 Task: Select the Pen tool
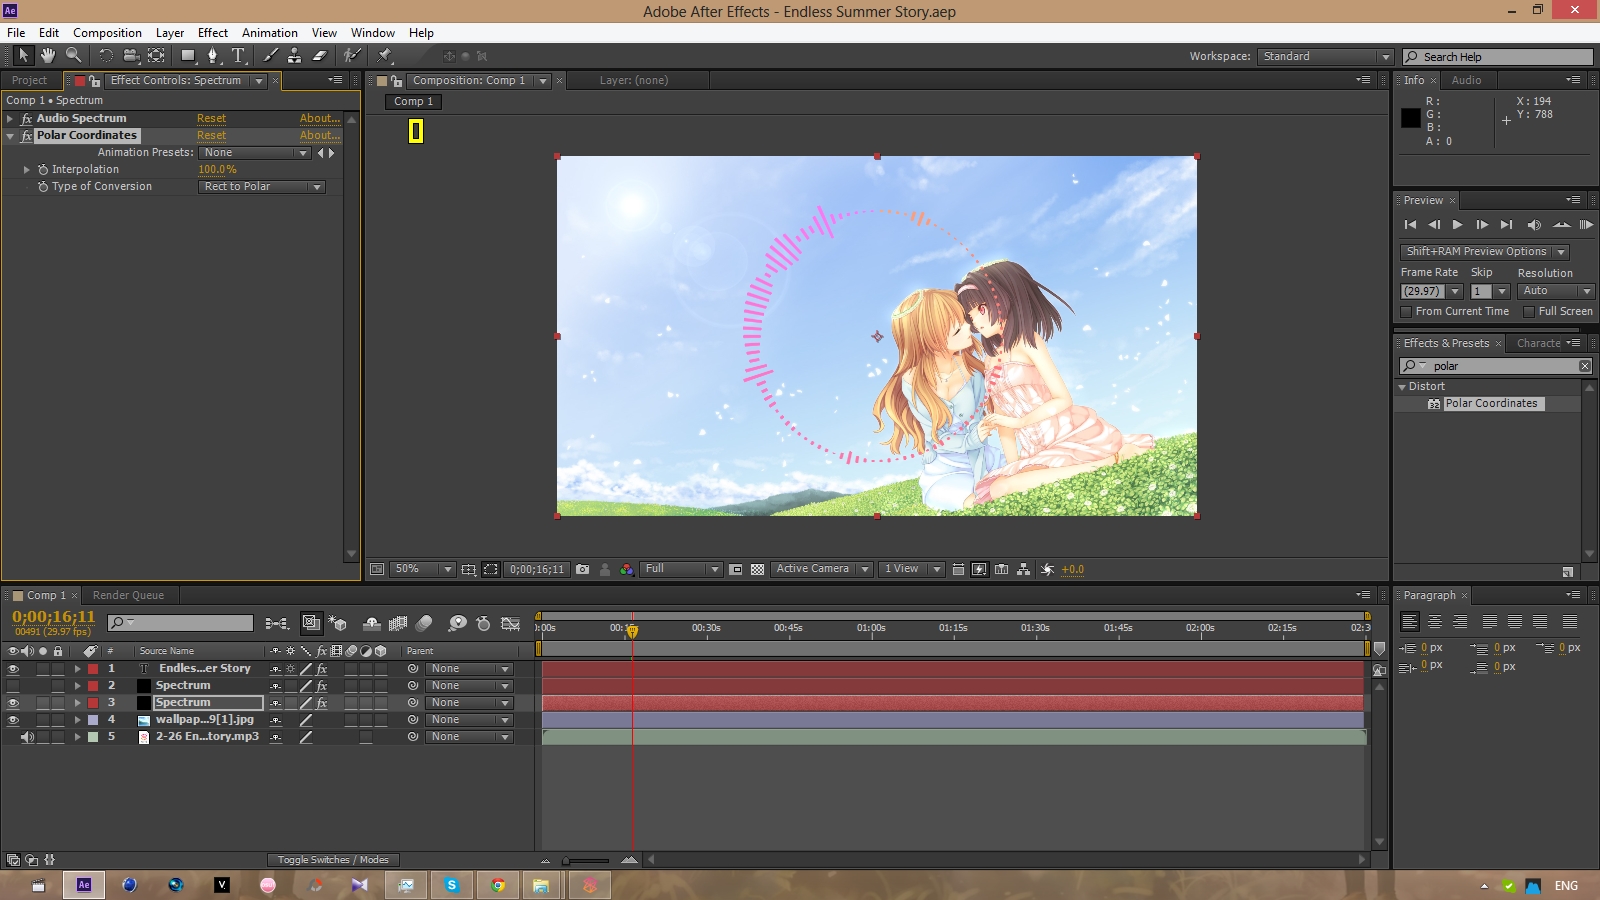212,56
